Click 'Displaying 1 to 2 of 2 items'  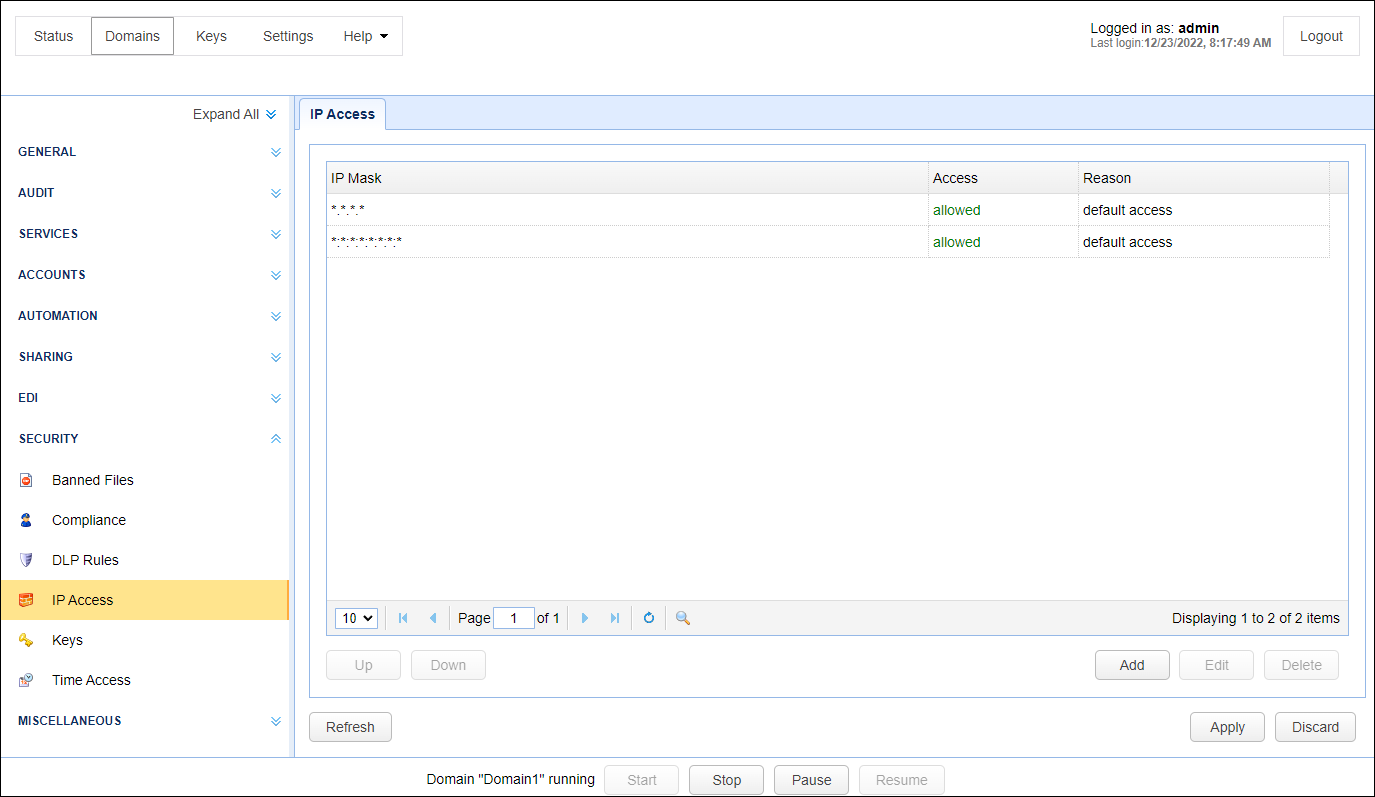point(1256,618)
